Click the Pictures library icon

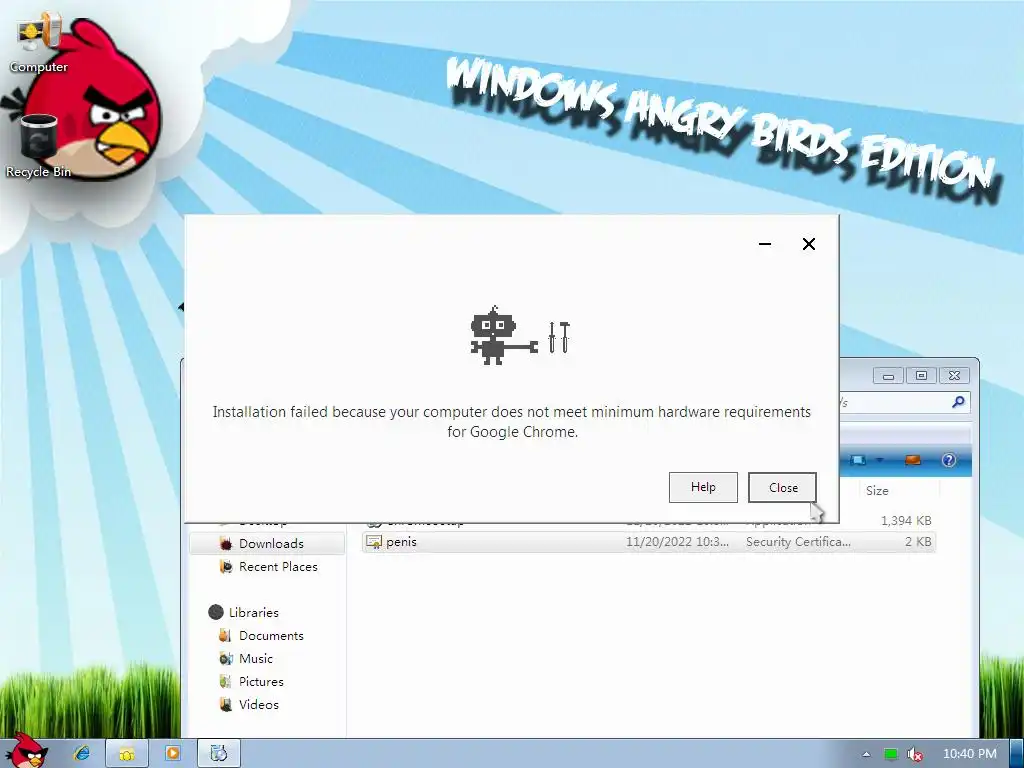pyautogui.click(x=225, y=681)
